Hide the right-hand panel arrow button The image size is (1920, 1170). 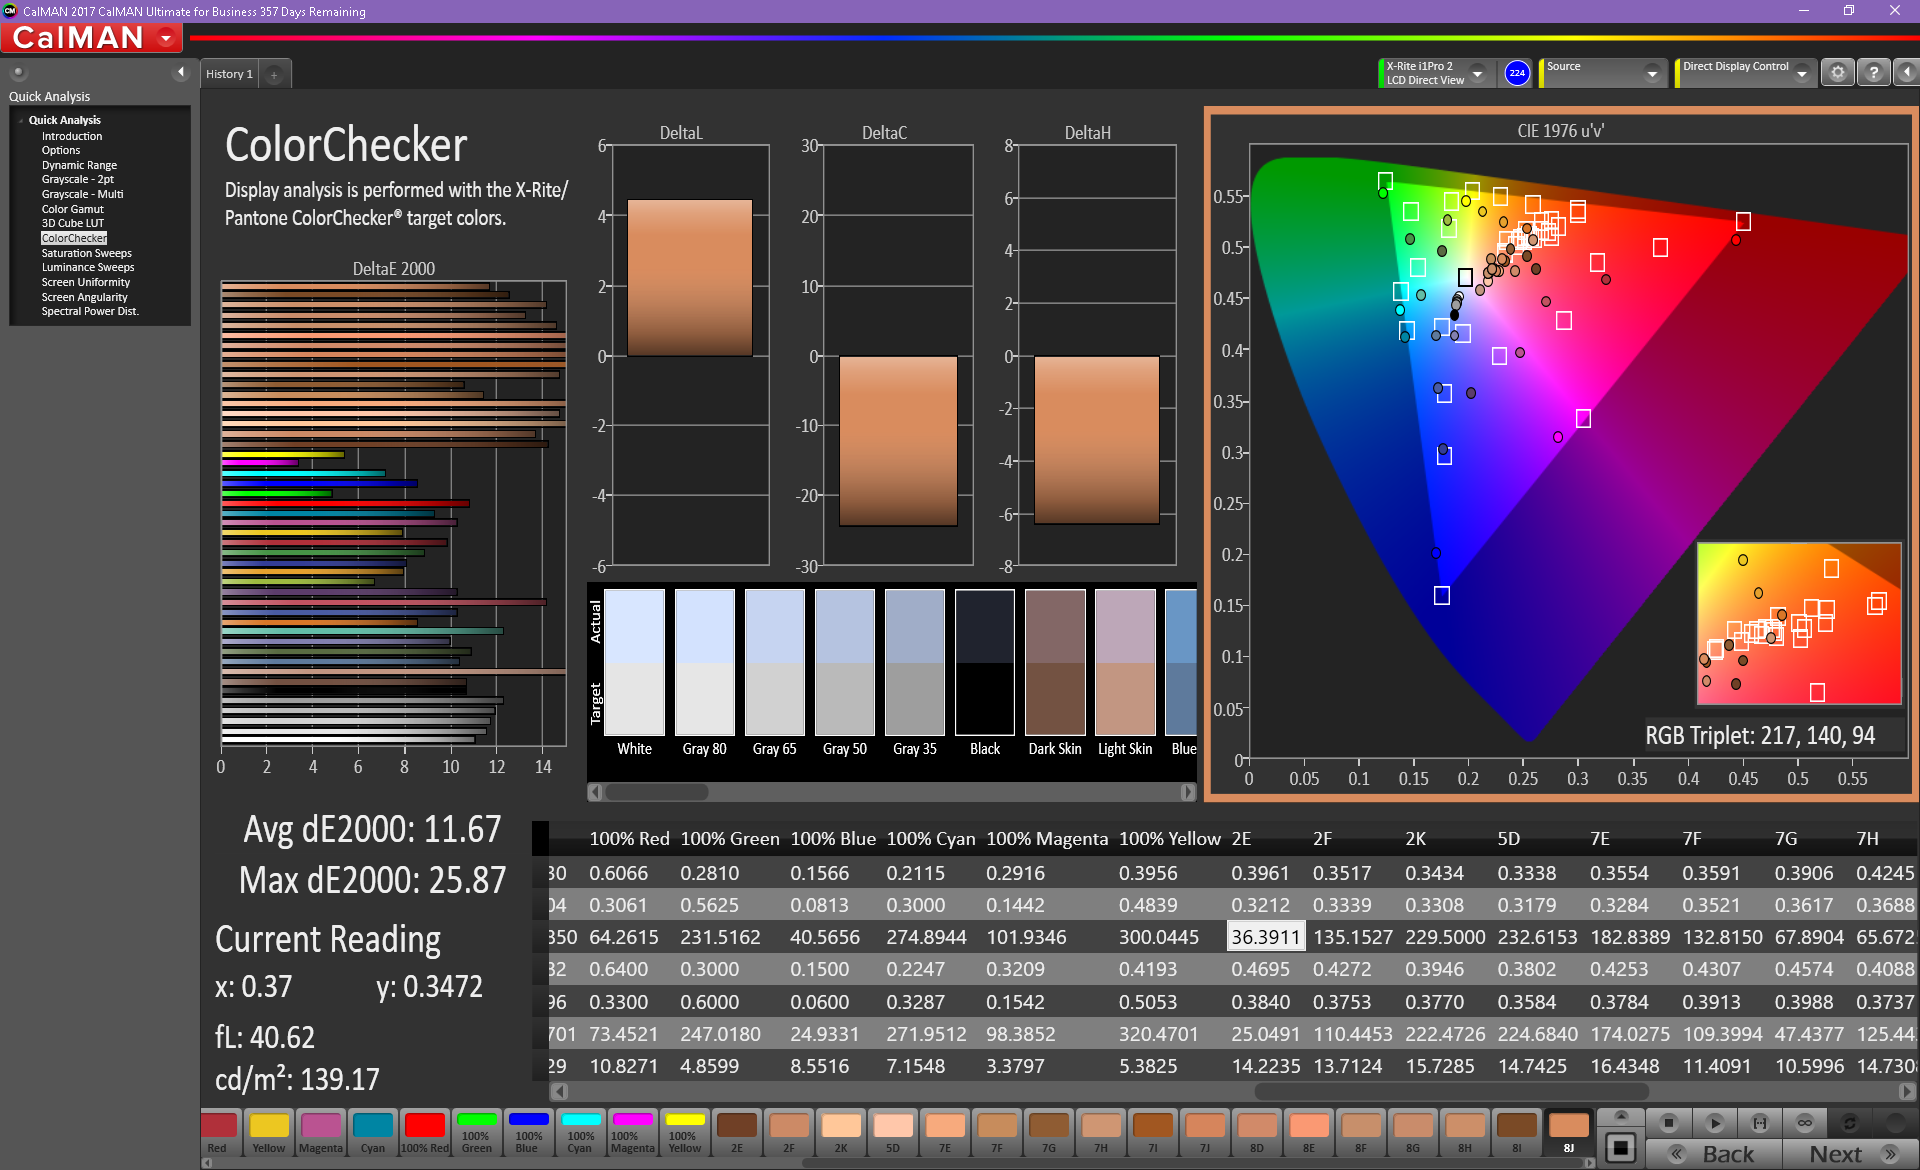[x=1907, y=73]
